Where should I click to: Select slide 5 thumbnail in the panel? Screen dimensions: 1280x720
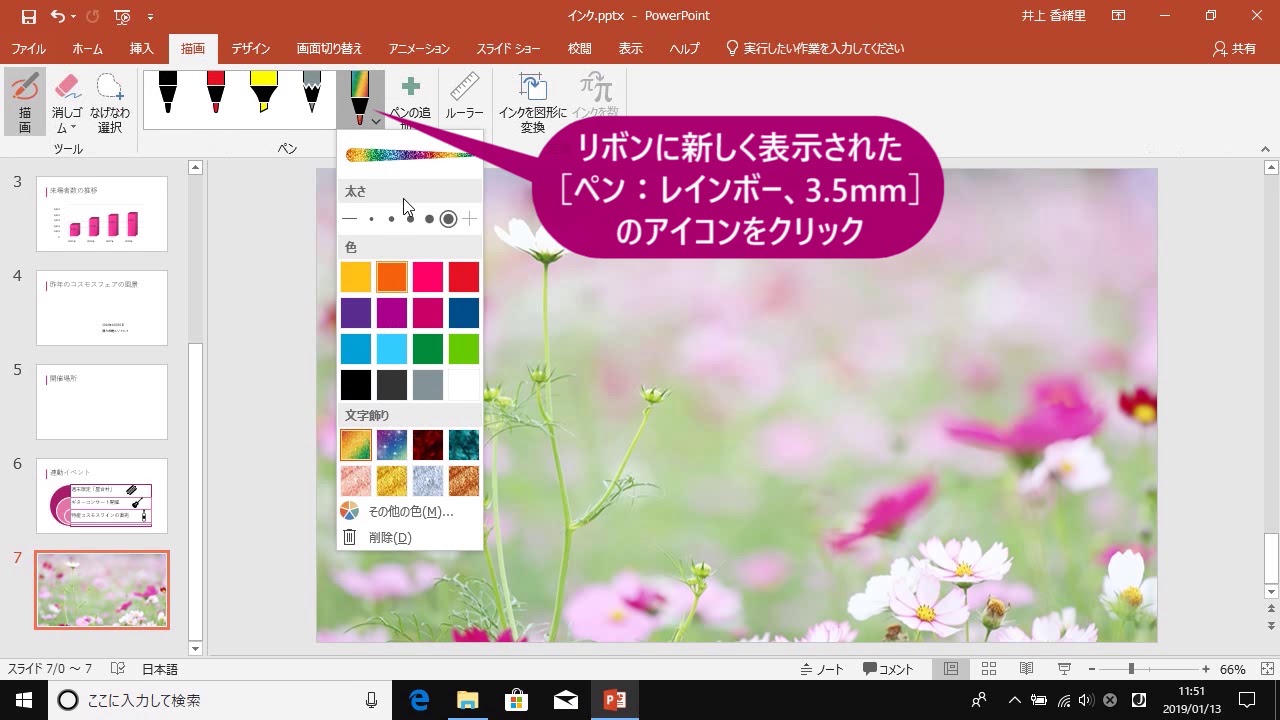(x=101, y=402)
